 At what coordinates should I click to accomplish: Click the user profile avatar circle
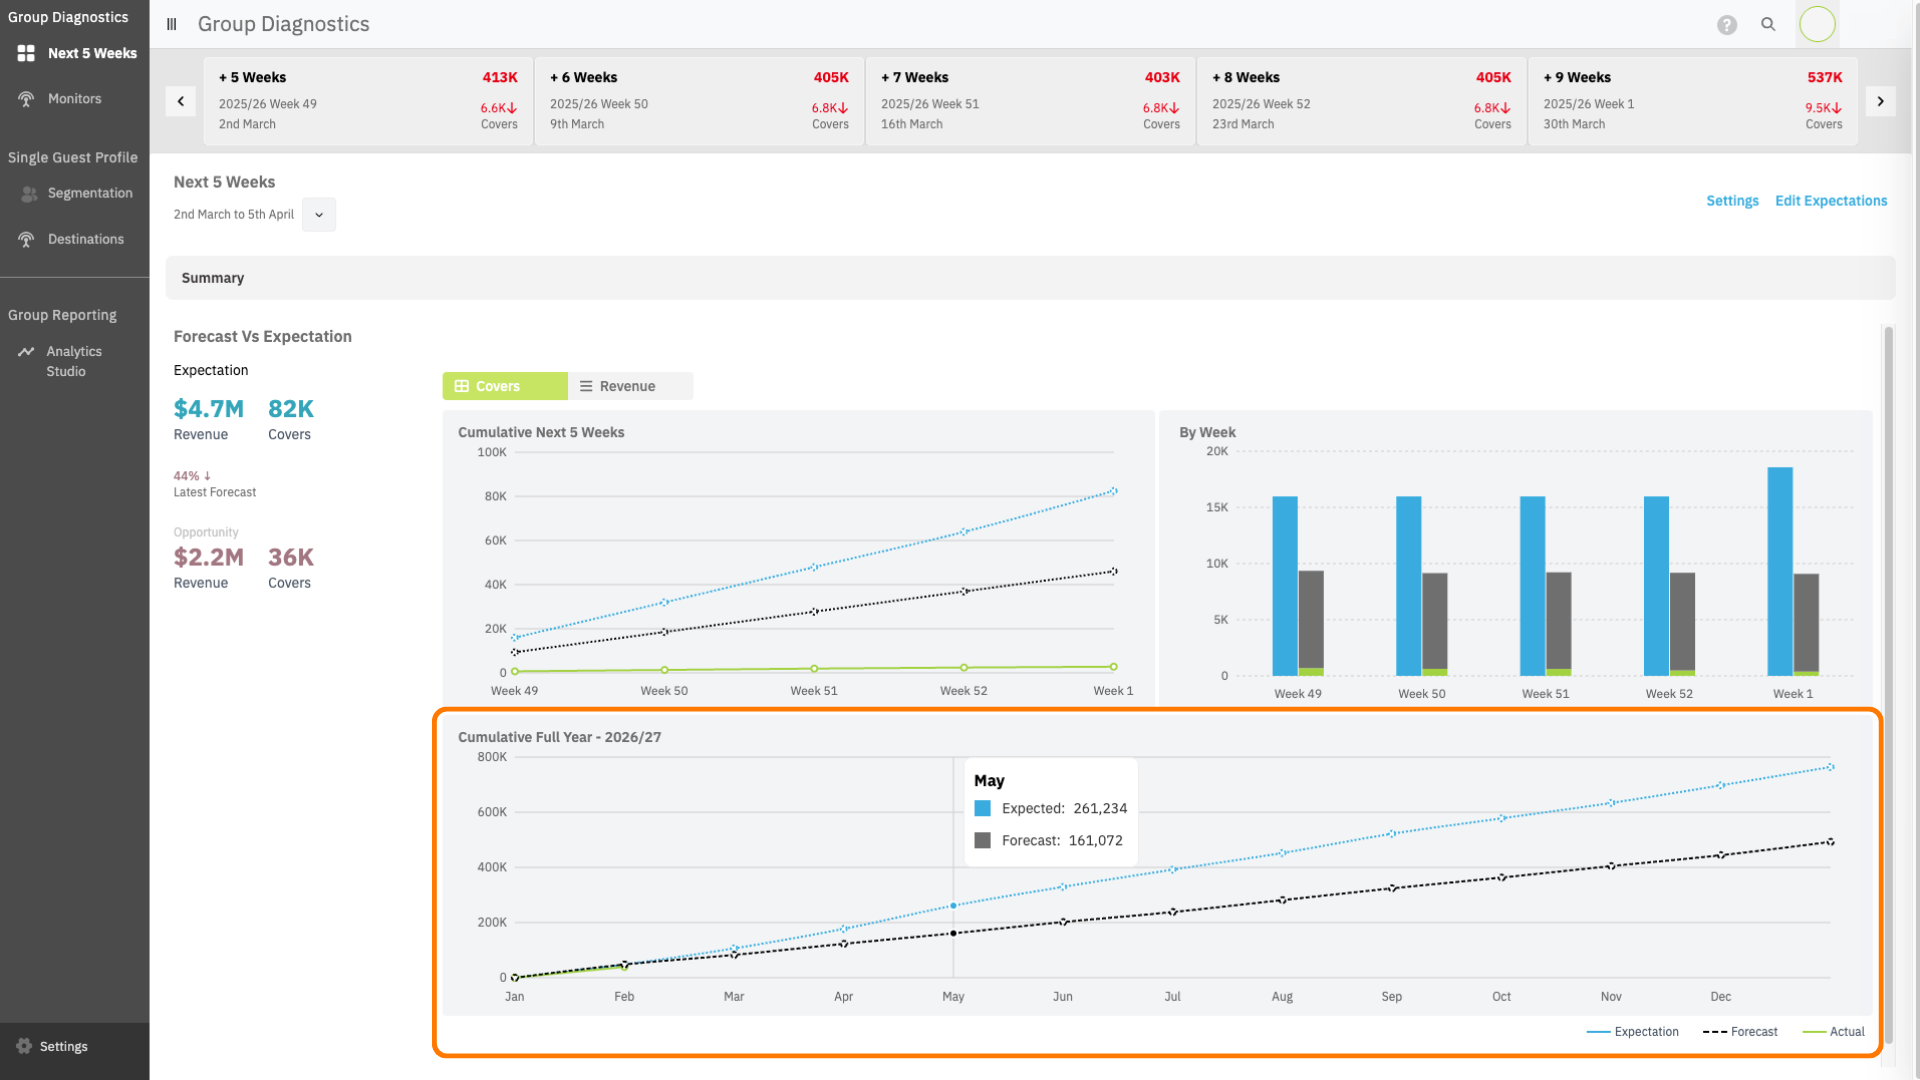(x=1817, y=24)
